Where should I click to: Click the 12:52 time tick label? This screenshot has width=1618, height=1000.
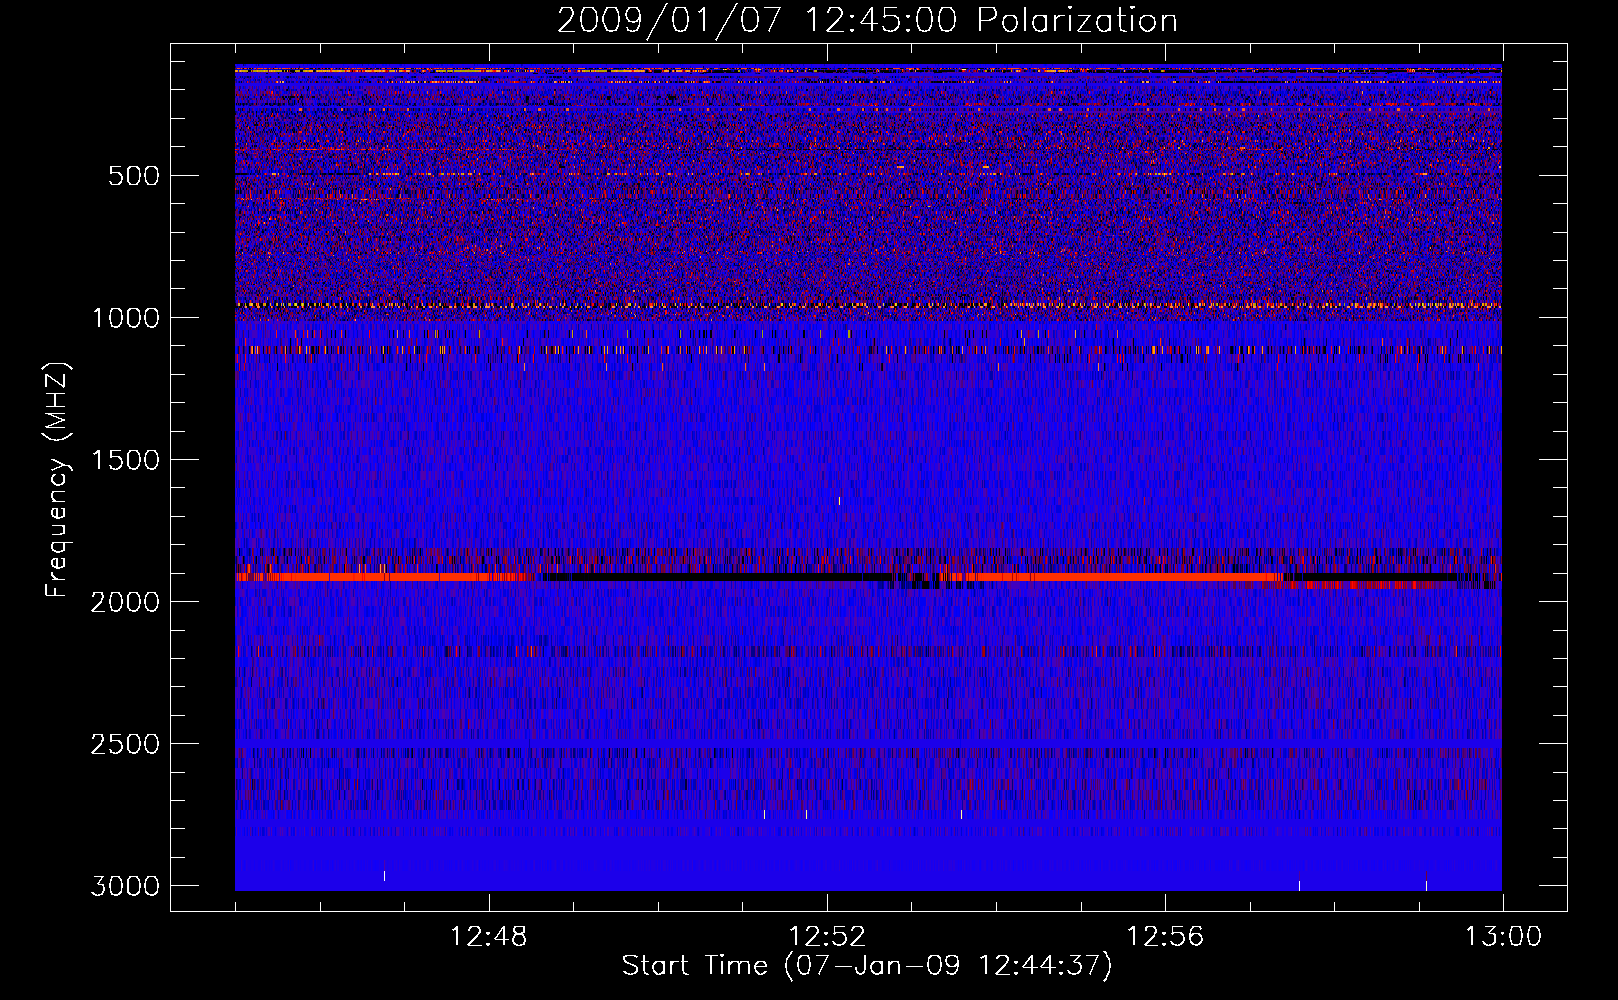[x=827, y=937]
